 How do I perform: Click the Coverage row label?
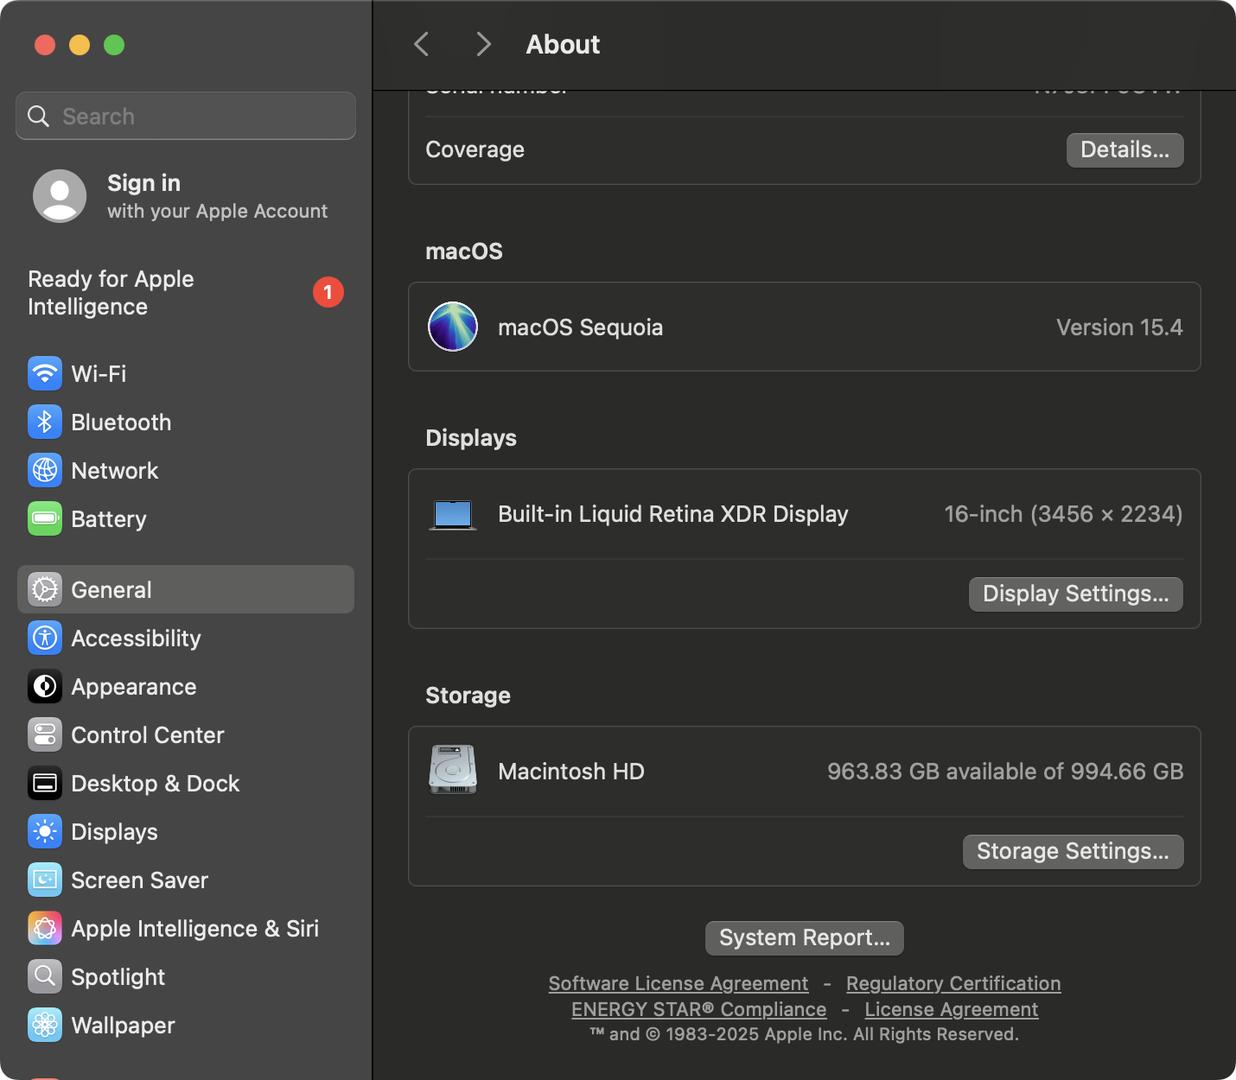pos(475,150)
